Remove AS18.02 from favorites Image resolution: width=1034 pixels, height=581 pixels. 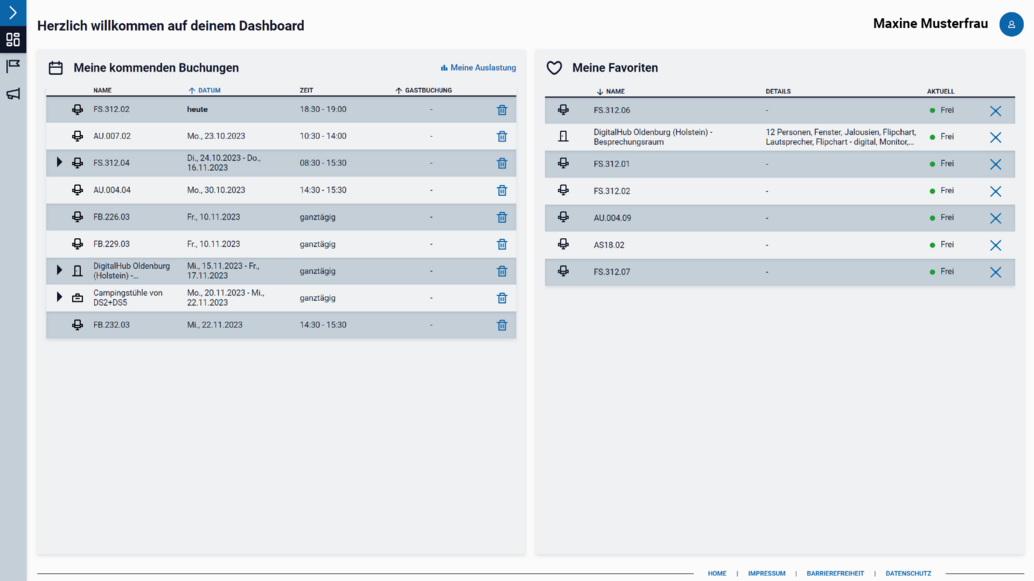pyautogui.click(x=996, y=245)
